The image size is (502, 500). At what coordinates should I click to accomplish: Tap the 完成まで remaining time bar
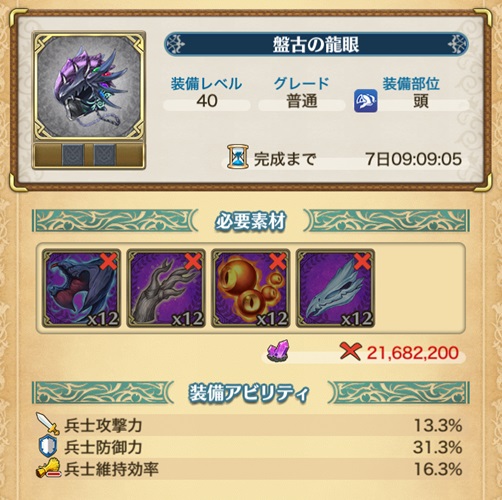347,159
